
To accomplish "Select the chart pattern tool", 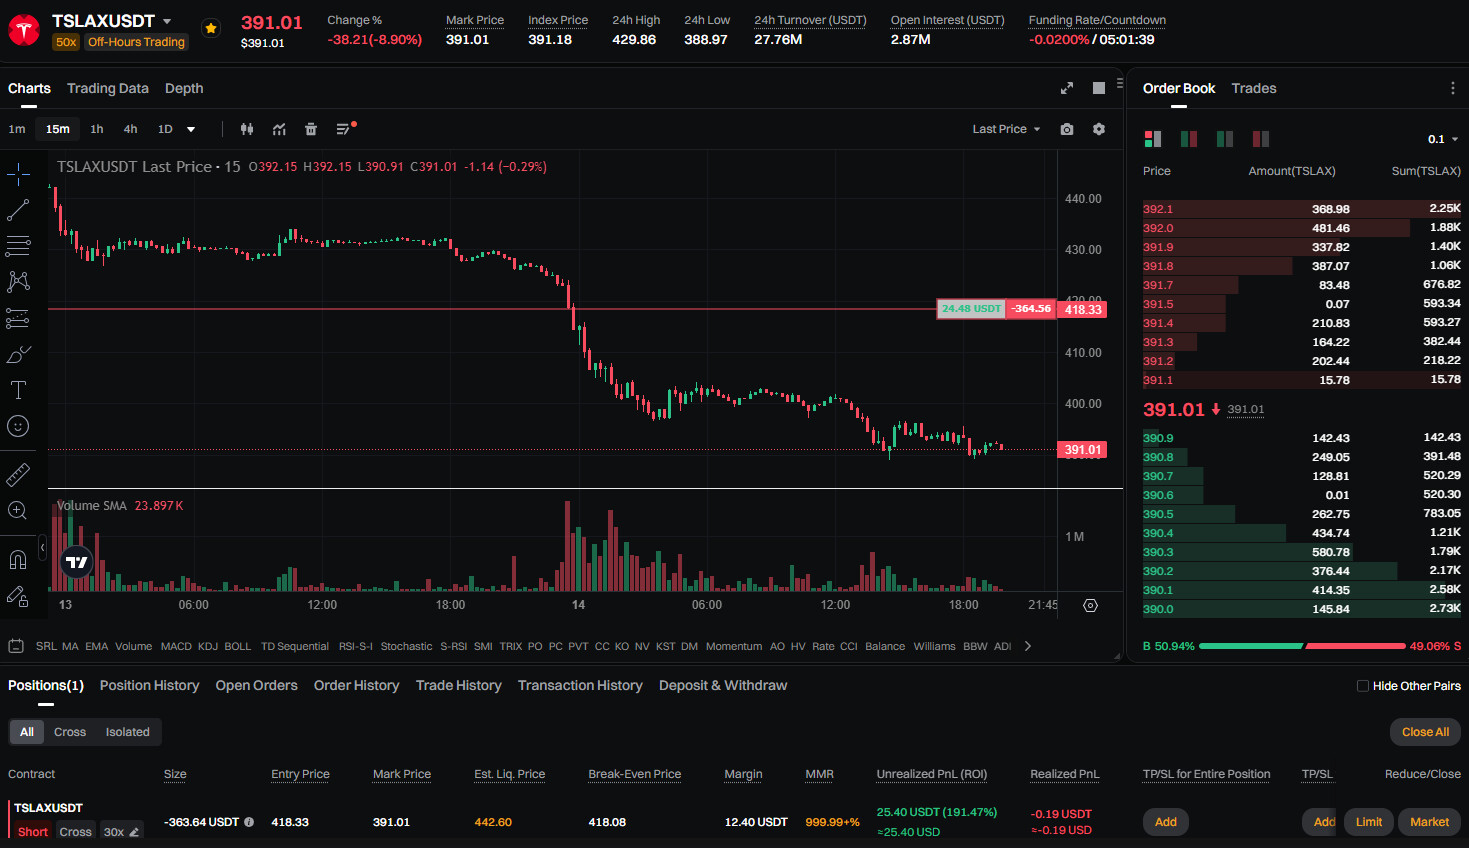I will point(18,282).
